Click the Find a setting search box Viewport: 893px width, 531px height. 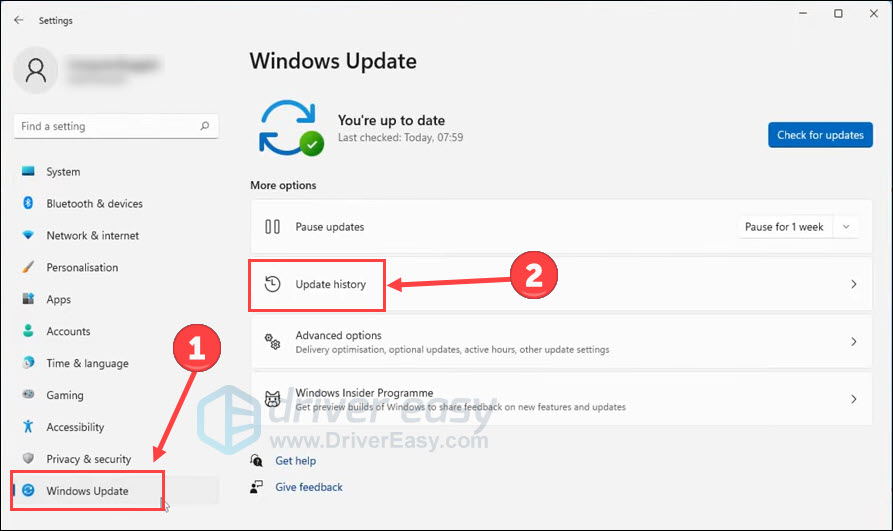coord(116,126)
